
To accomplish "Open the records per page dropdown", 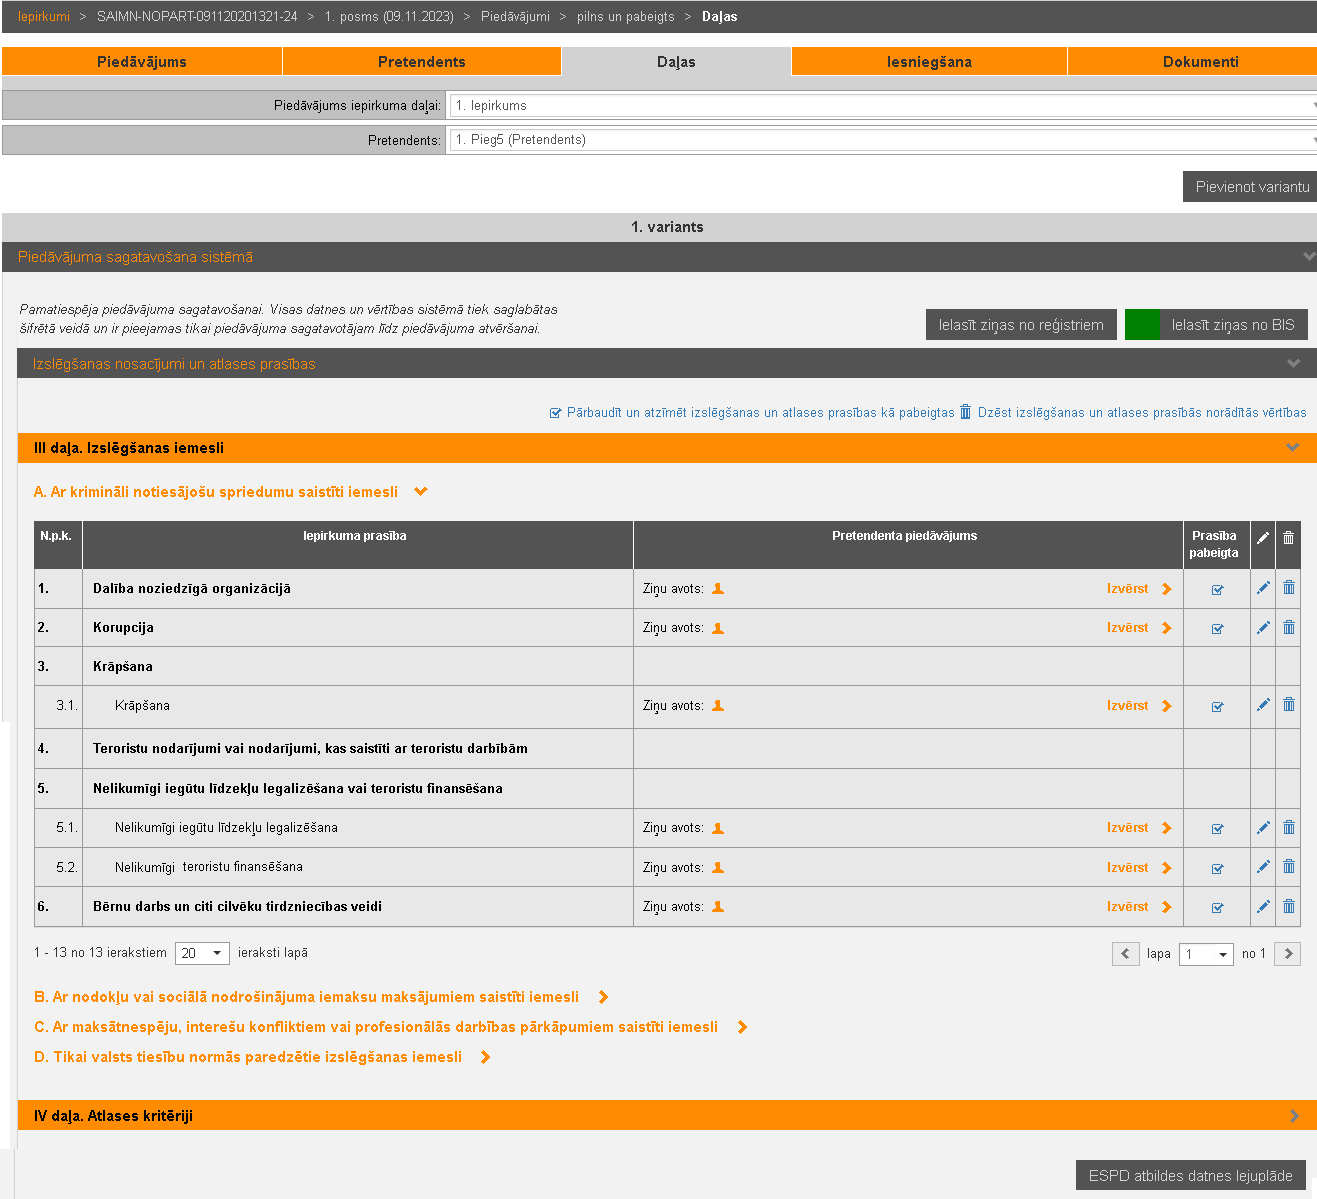I will (202, 953).
